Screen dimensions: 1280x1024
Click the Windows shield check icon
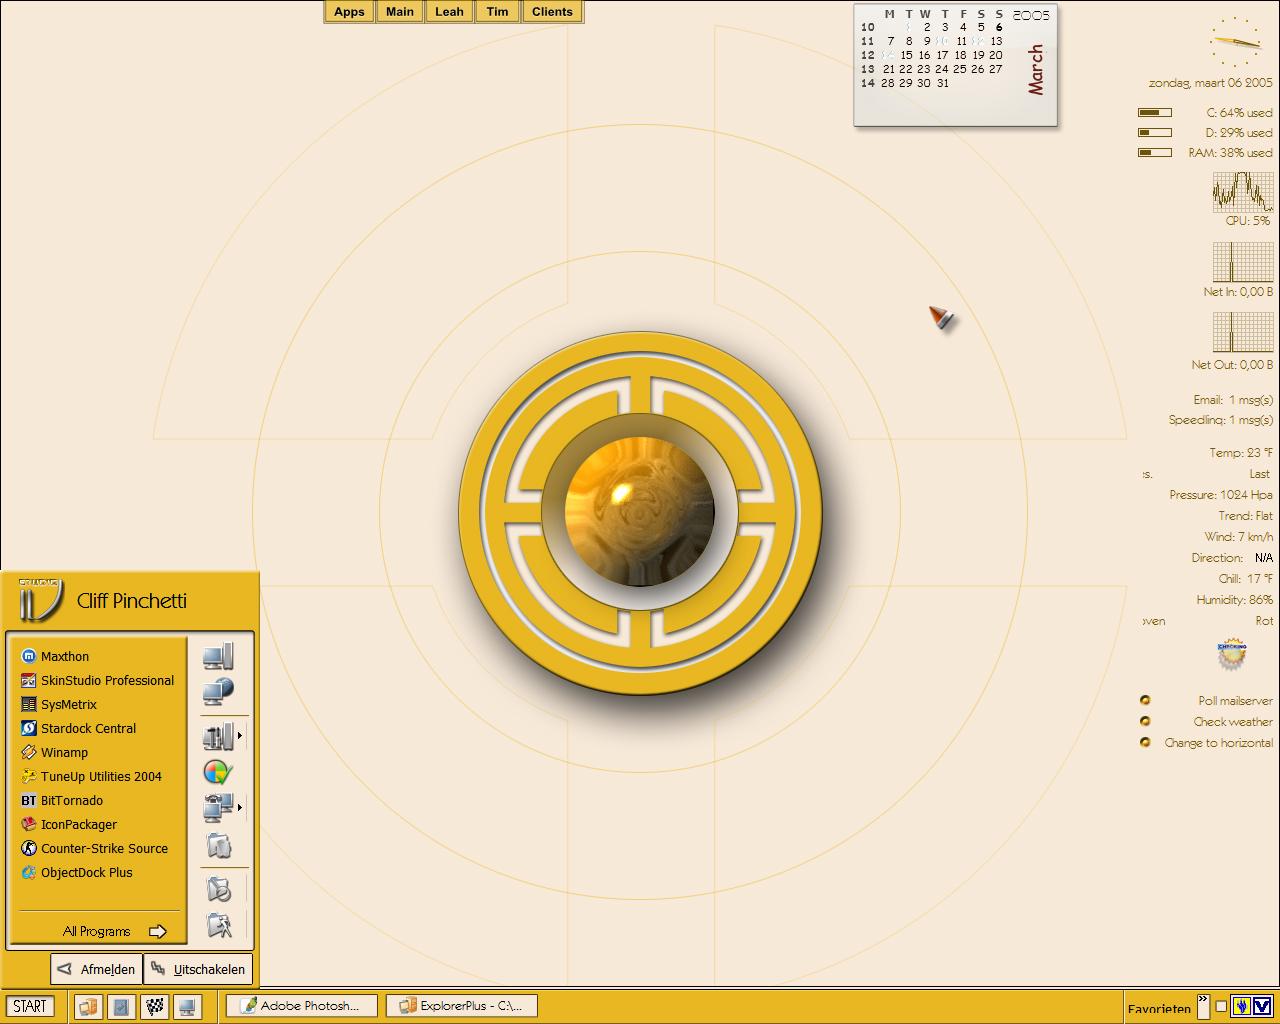point(218,772)
